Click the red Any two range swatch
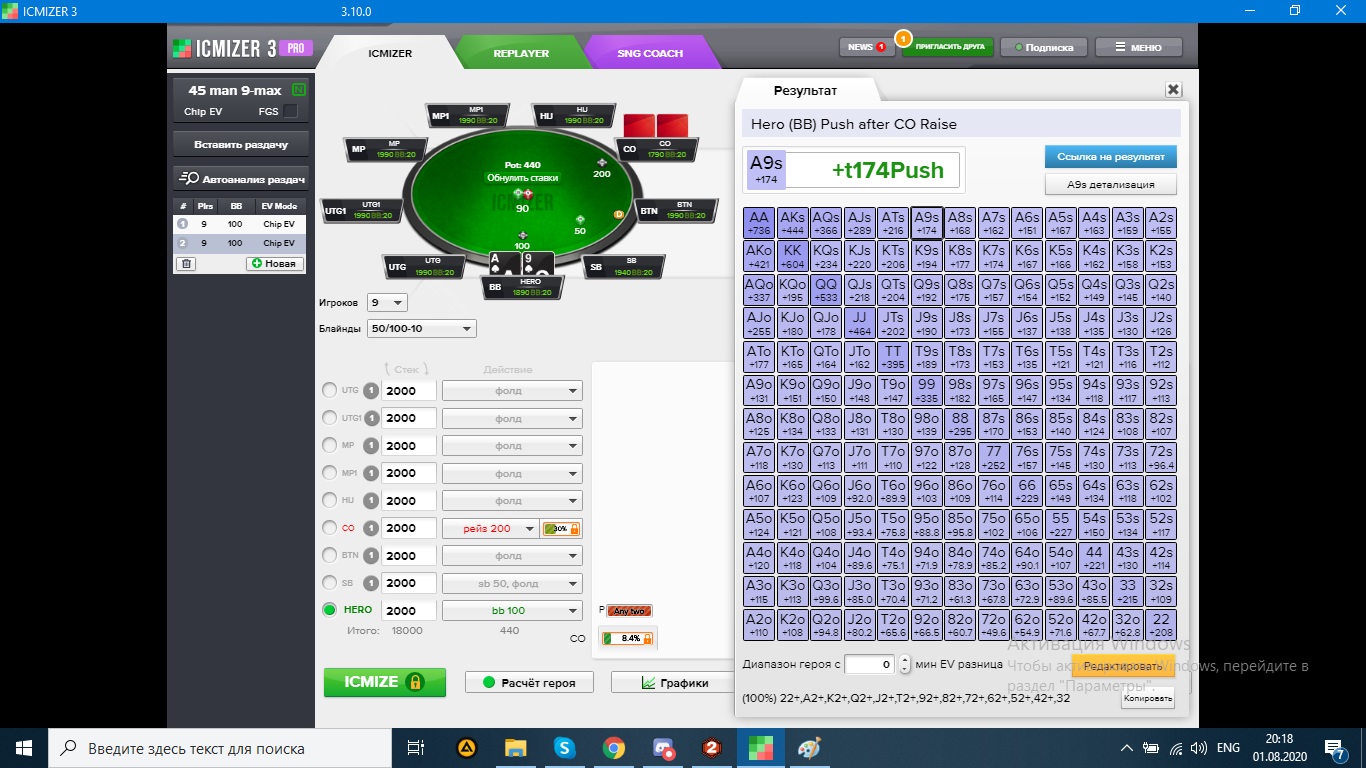The width and height of the screenshot is (1366, 768). pyautogui.click(x=629, y=610)
